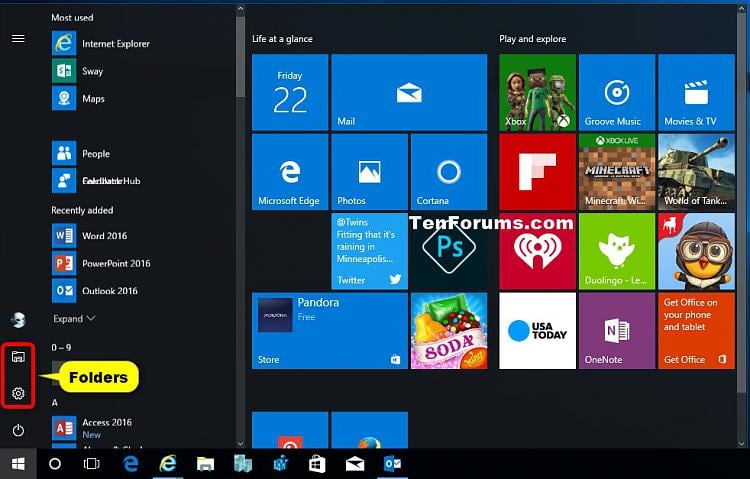The height and width of the screenshot is (479, 750).
Task: Open Settings gear in Start sidebar
Action: [x=18, y=393]
